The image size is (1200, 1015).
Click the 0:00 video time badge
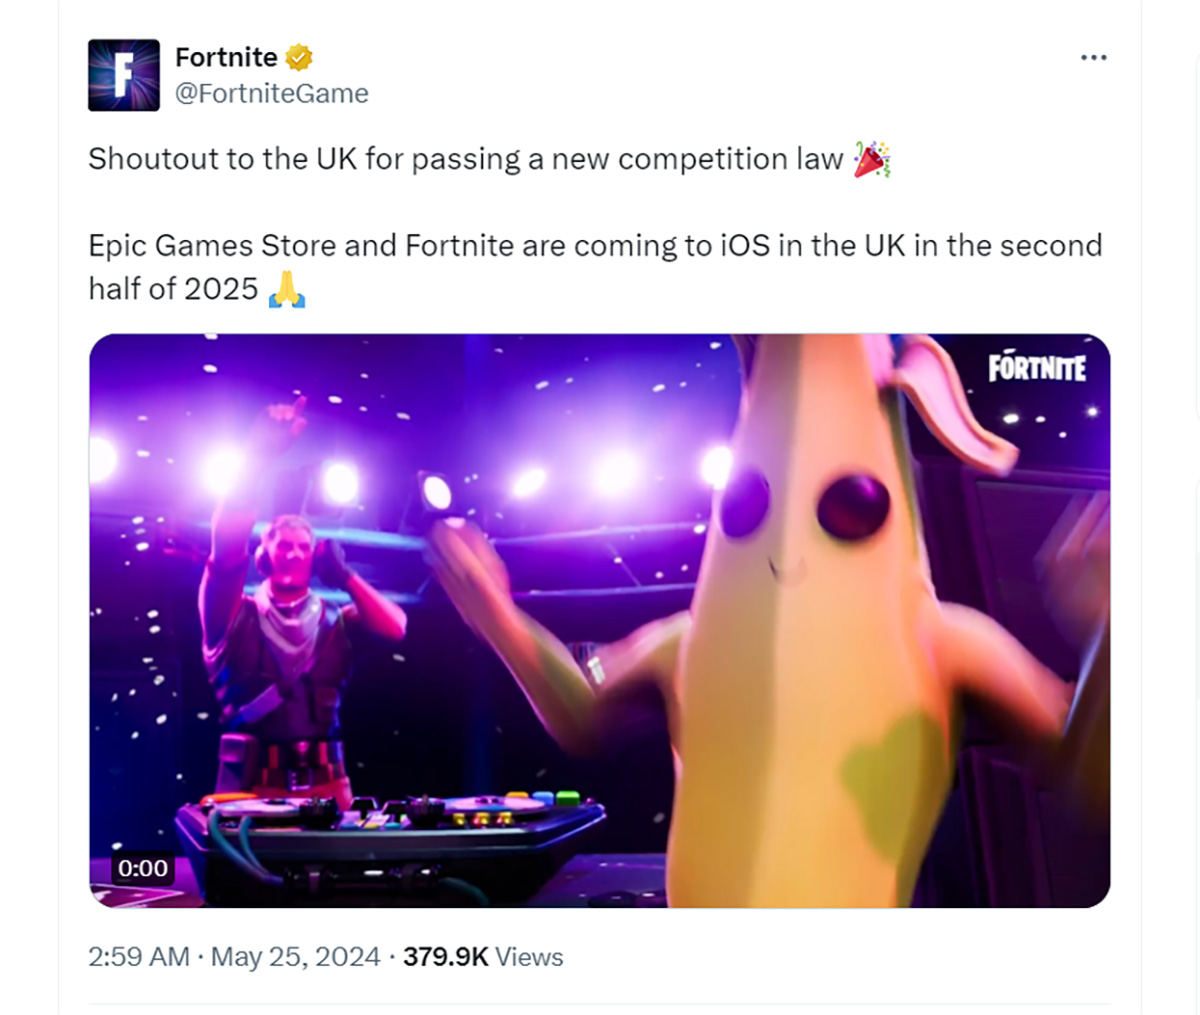click(143, 868)
